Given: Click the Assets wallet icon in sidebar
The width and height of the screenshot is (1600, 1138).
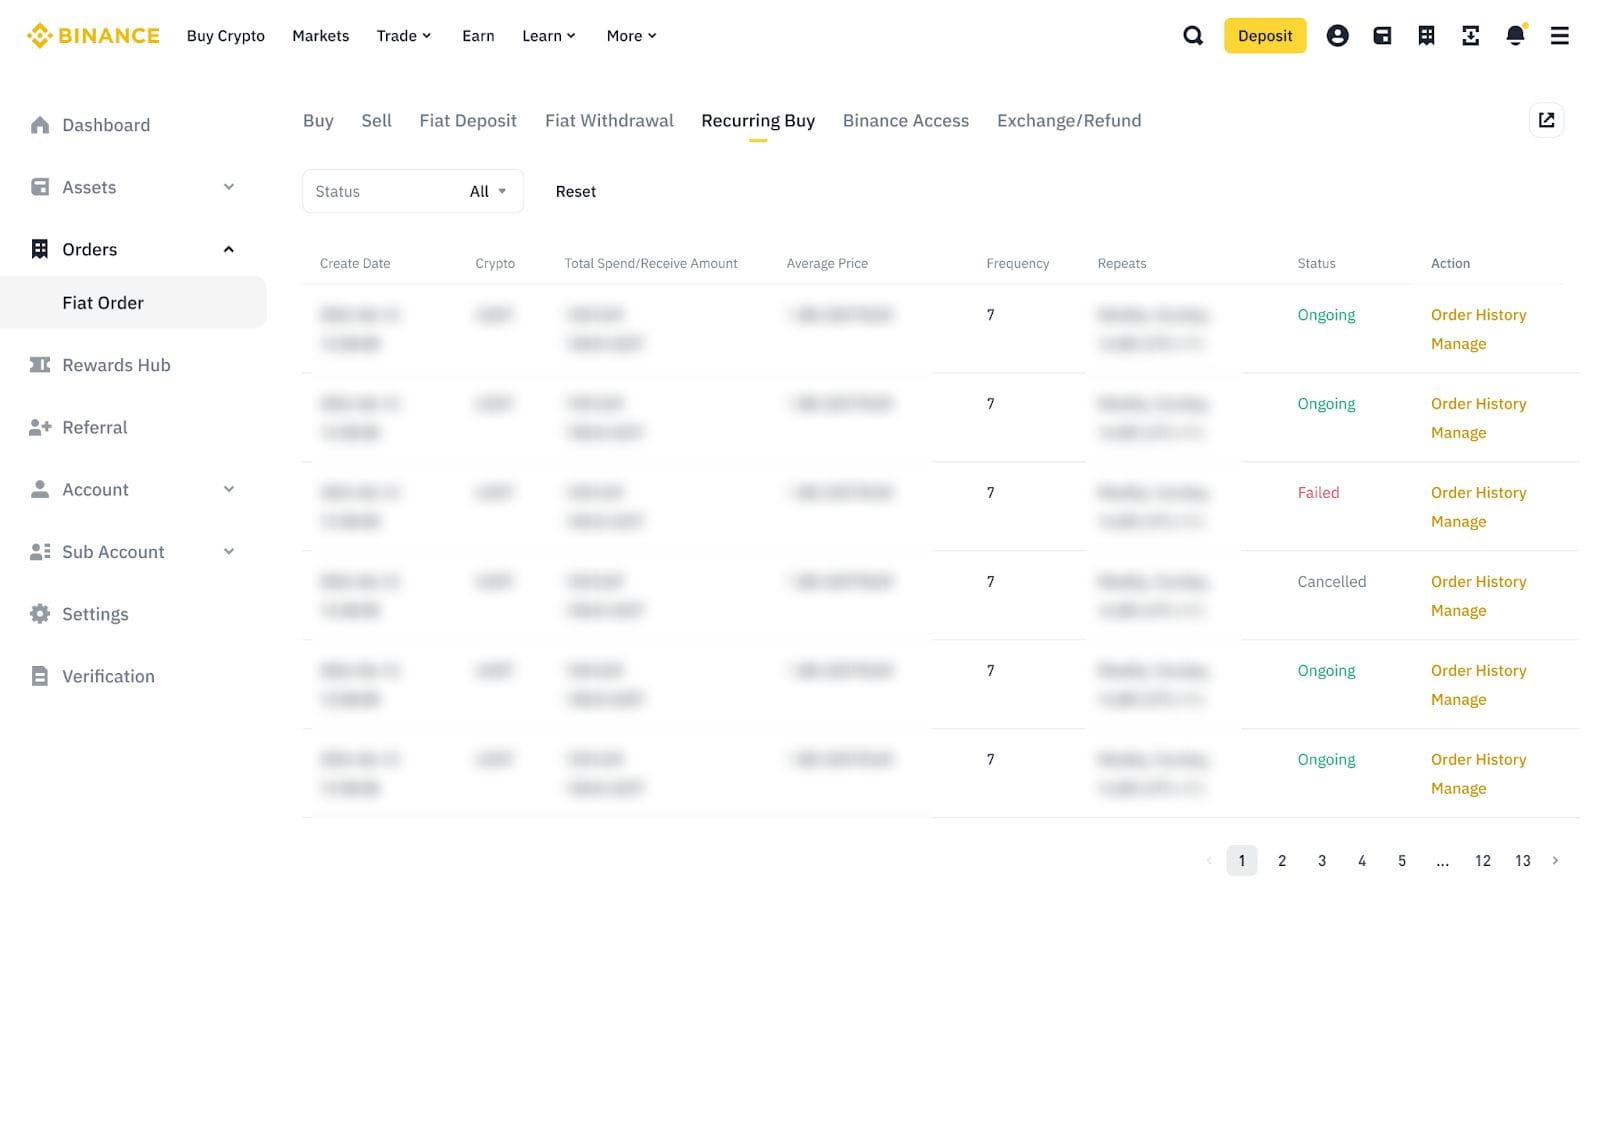Looking at the screenshot, I should pos(40,187).
